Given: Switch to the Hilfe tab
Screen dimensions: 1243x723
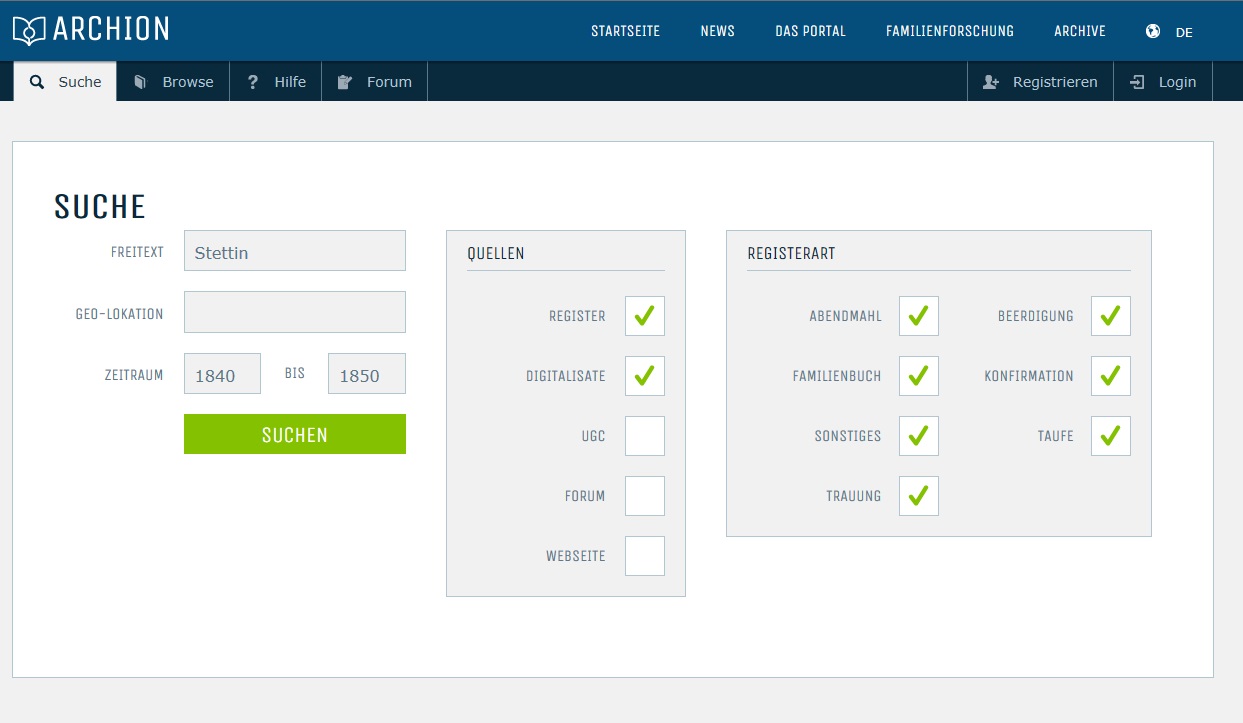Looking at the screenshot, I should [x=276, y=82].
